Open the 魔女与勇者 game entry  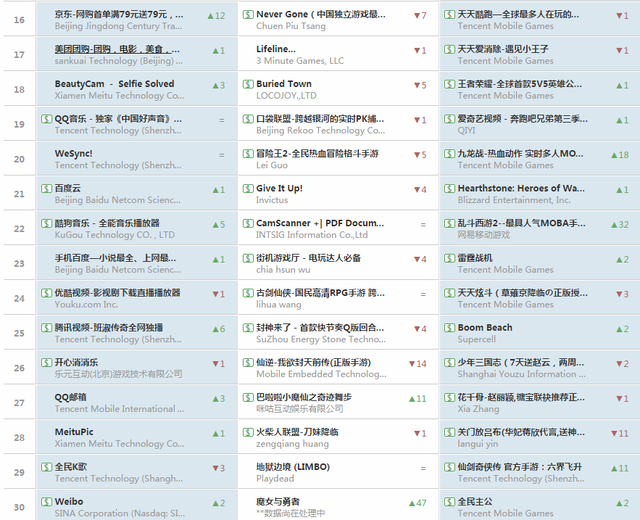pyautogui.click(x=278, y=502)
